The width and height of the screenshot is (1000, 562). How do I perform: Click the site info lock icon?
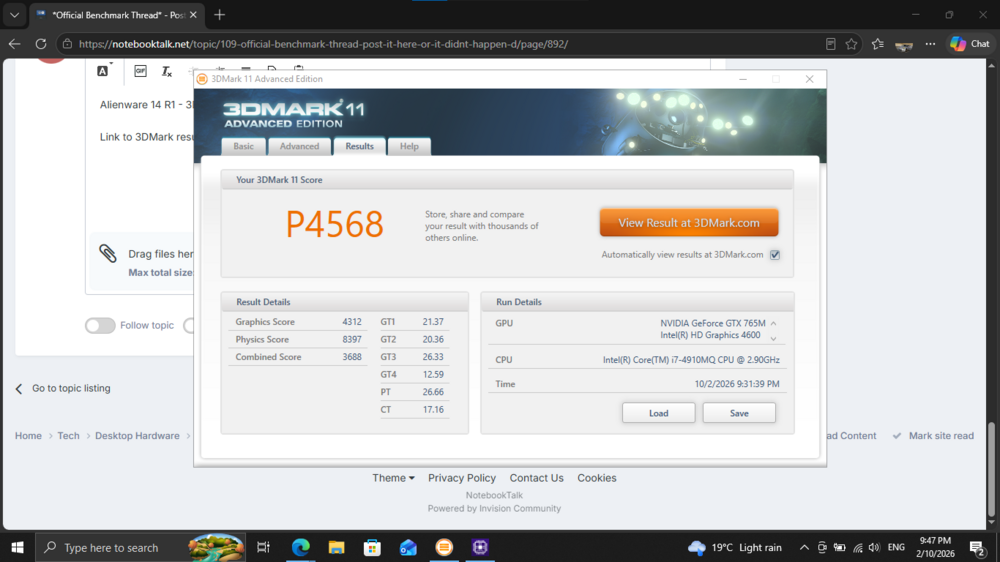(x=67, y=44)
